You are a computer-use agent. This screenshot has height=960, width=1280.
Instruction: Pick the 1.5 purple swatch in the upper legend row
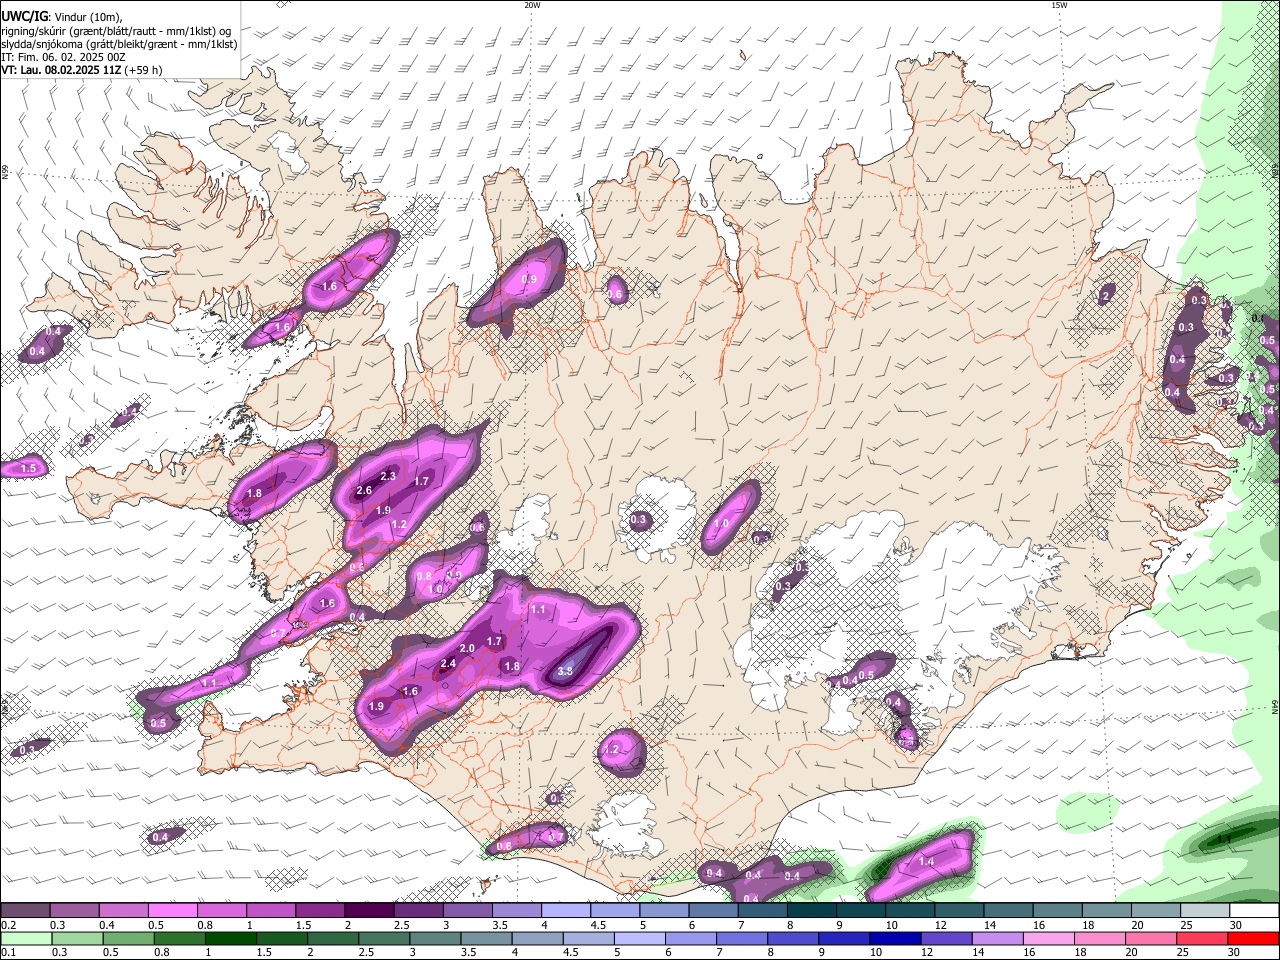coord(319,911)
